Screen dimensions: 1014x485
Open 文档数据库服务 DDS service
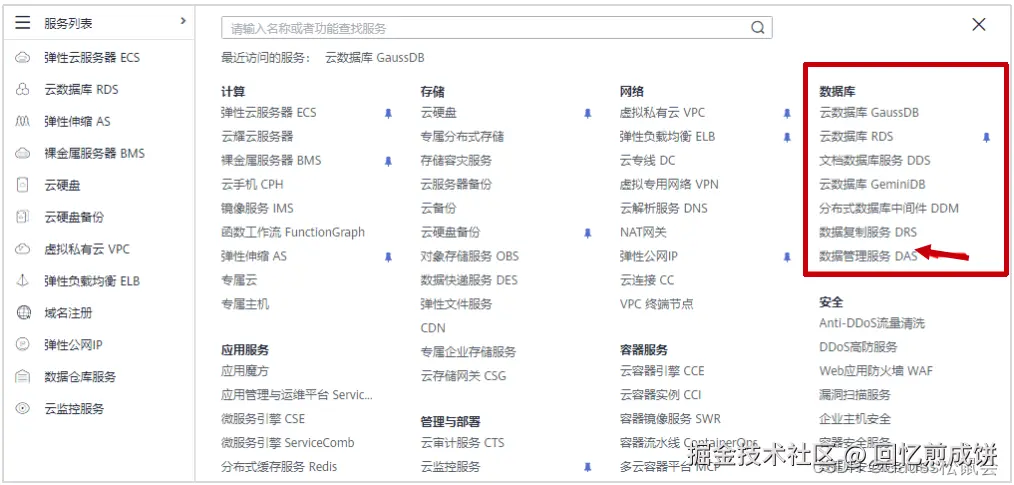[875, 160]
